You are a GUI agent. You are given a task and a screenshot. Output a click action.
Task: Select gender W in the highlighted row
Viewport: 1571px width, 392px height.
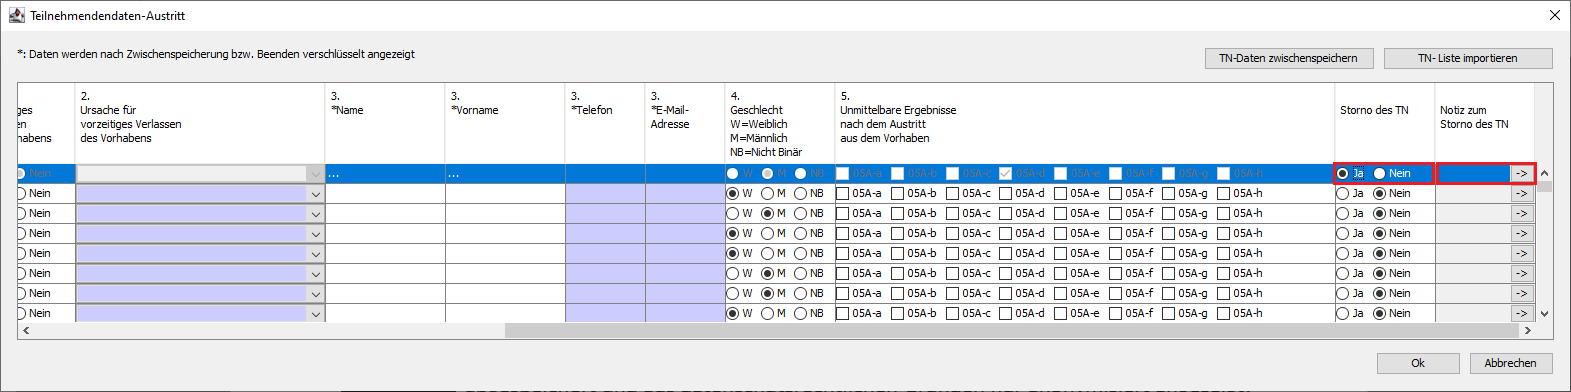[733, 173]
